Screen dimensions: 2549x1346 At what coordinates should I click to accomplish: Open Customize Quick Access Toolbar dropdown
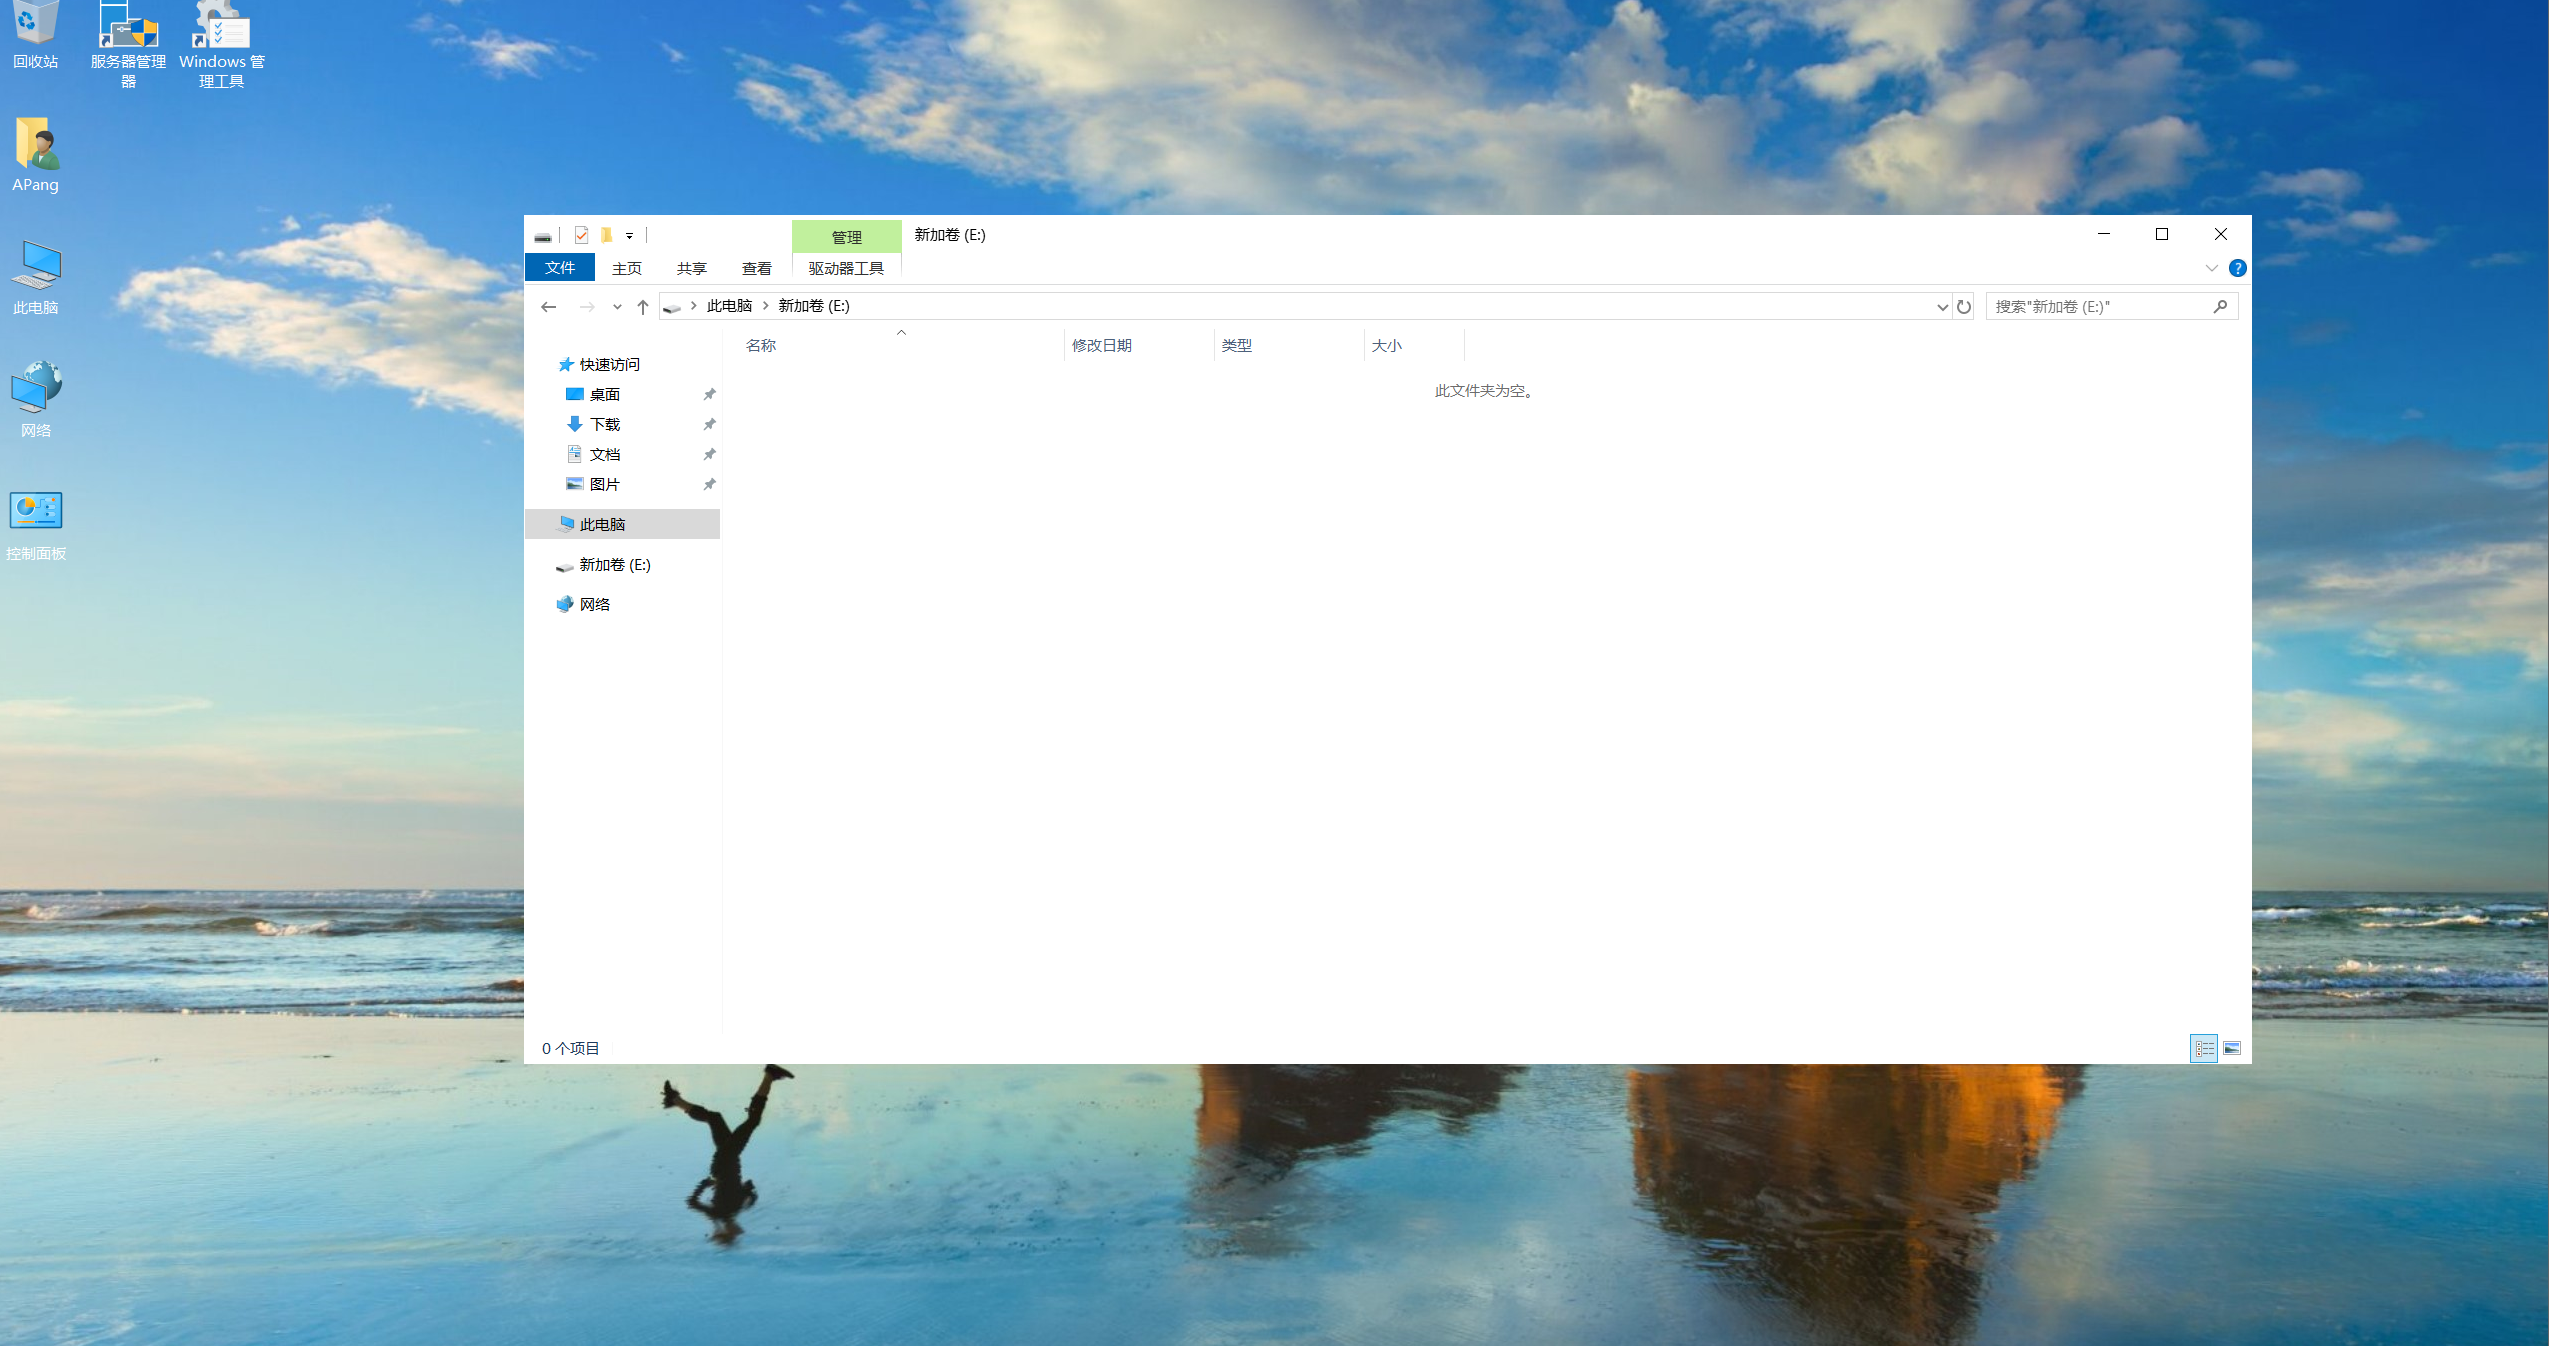[x=629, y=236]
